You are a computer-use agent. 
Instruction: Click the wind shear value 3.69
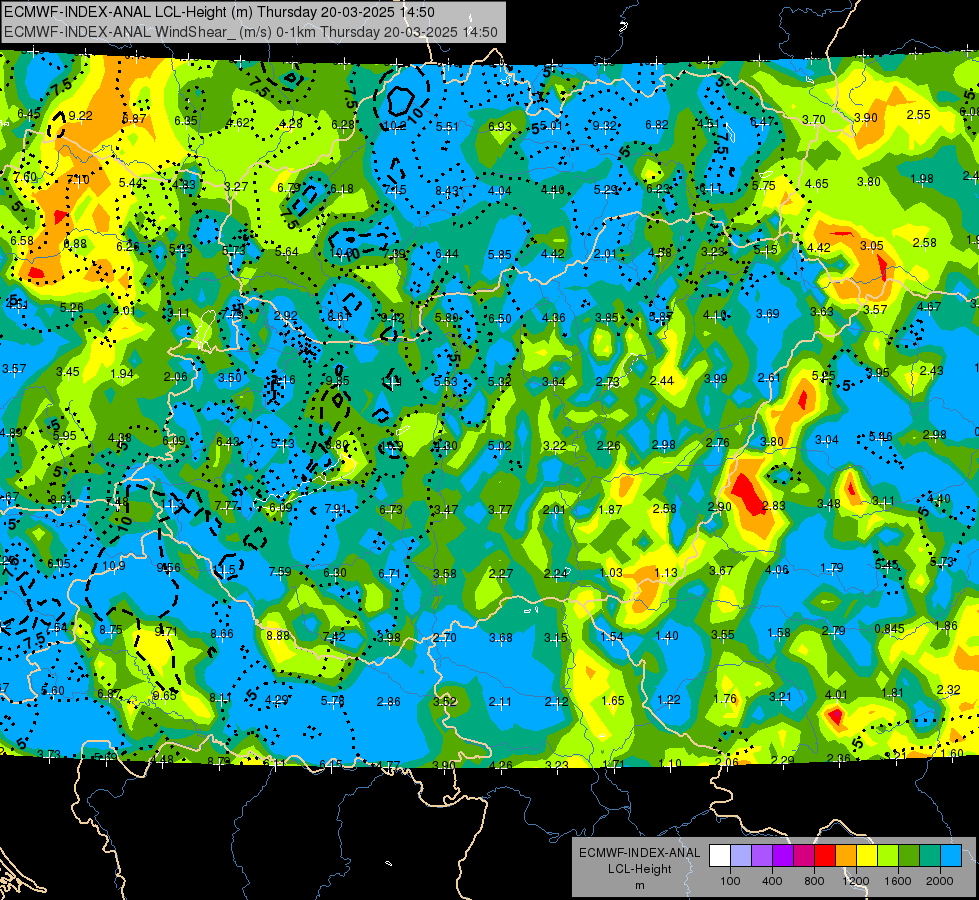coord(768,314)
